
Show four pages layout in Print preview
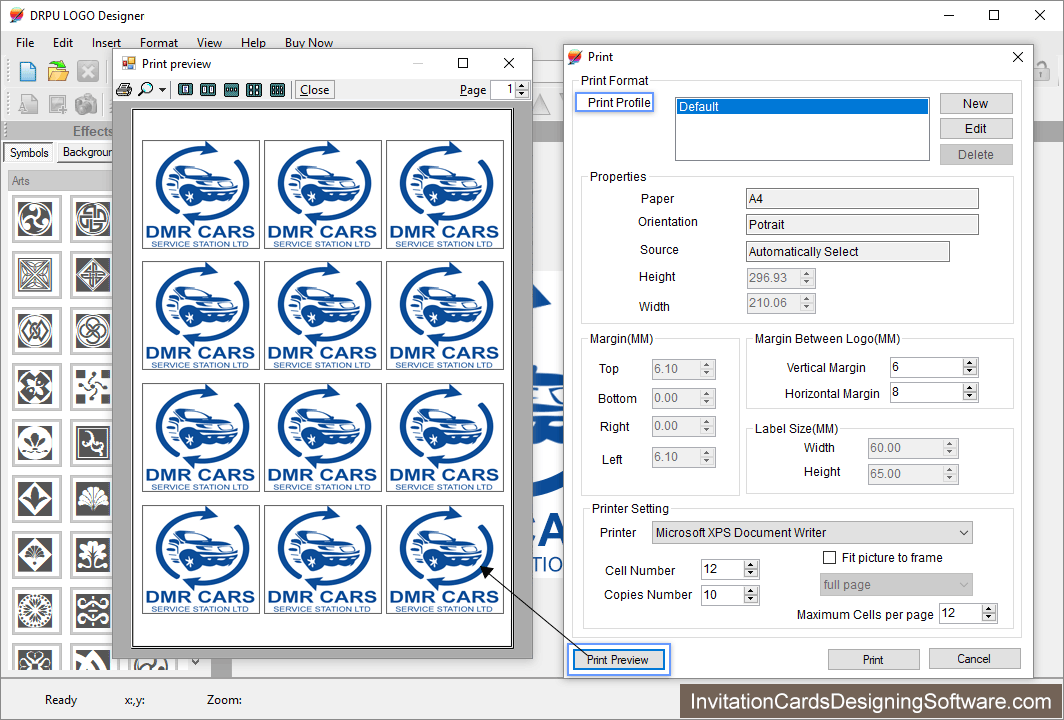click(x=254, y=90)
